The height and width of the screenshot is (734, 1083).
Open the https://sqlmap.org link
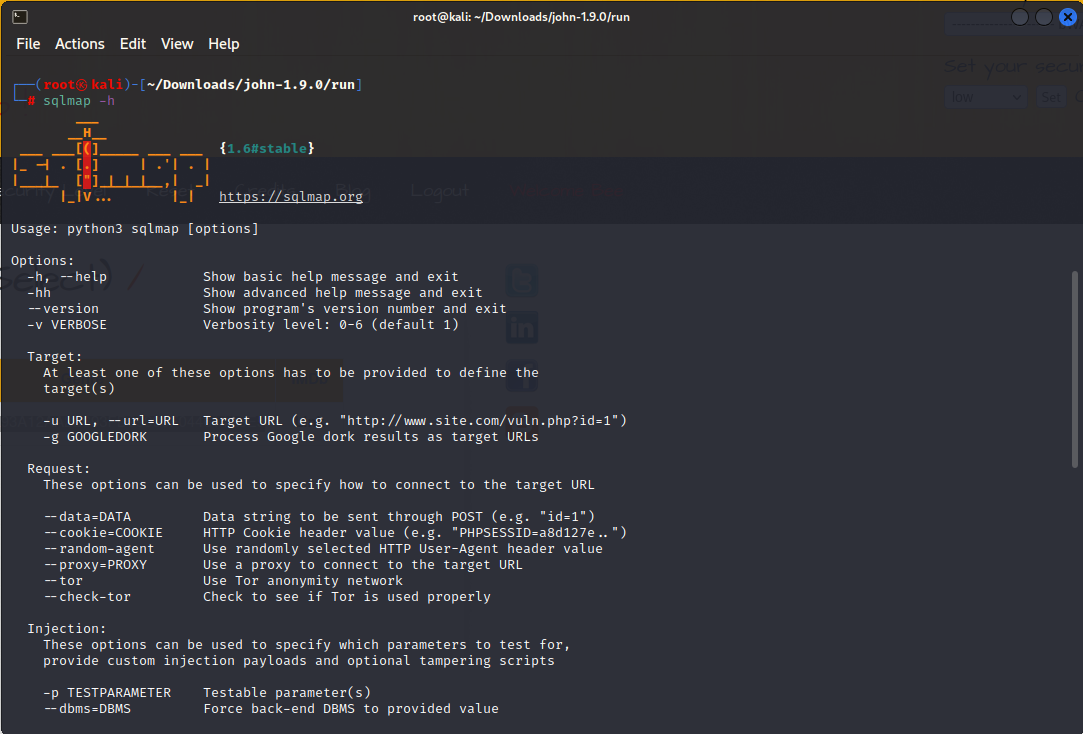coord(291,196)
